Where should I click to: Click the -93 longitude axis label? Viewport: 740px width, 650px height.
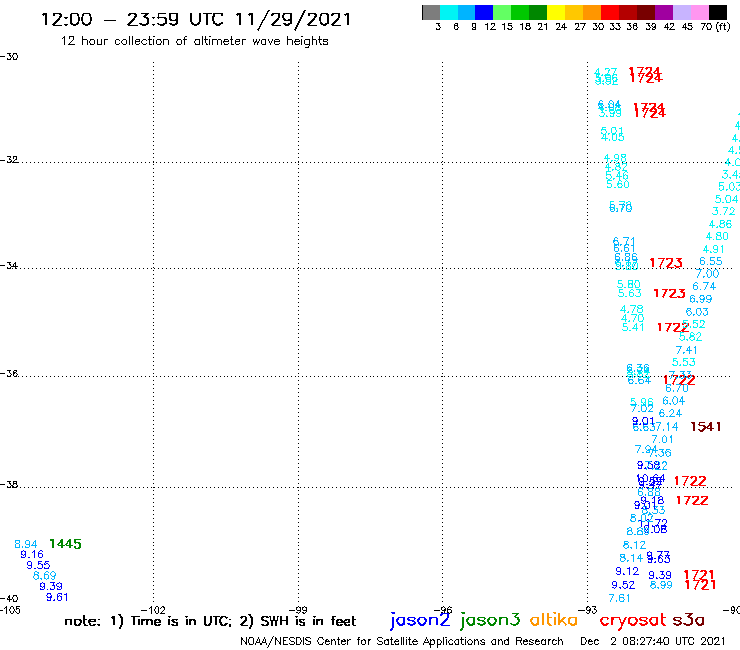tap(588, 610)
